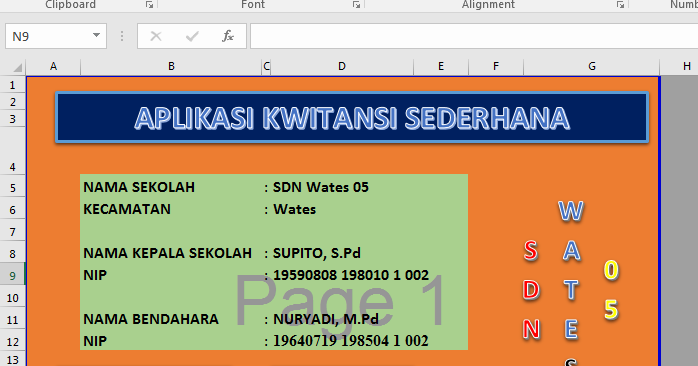The height and width of the screenshot is (366, 698).
Task: Select column A header
Action: coord(53,66)
